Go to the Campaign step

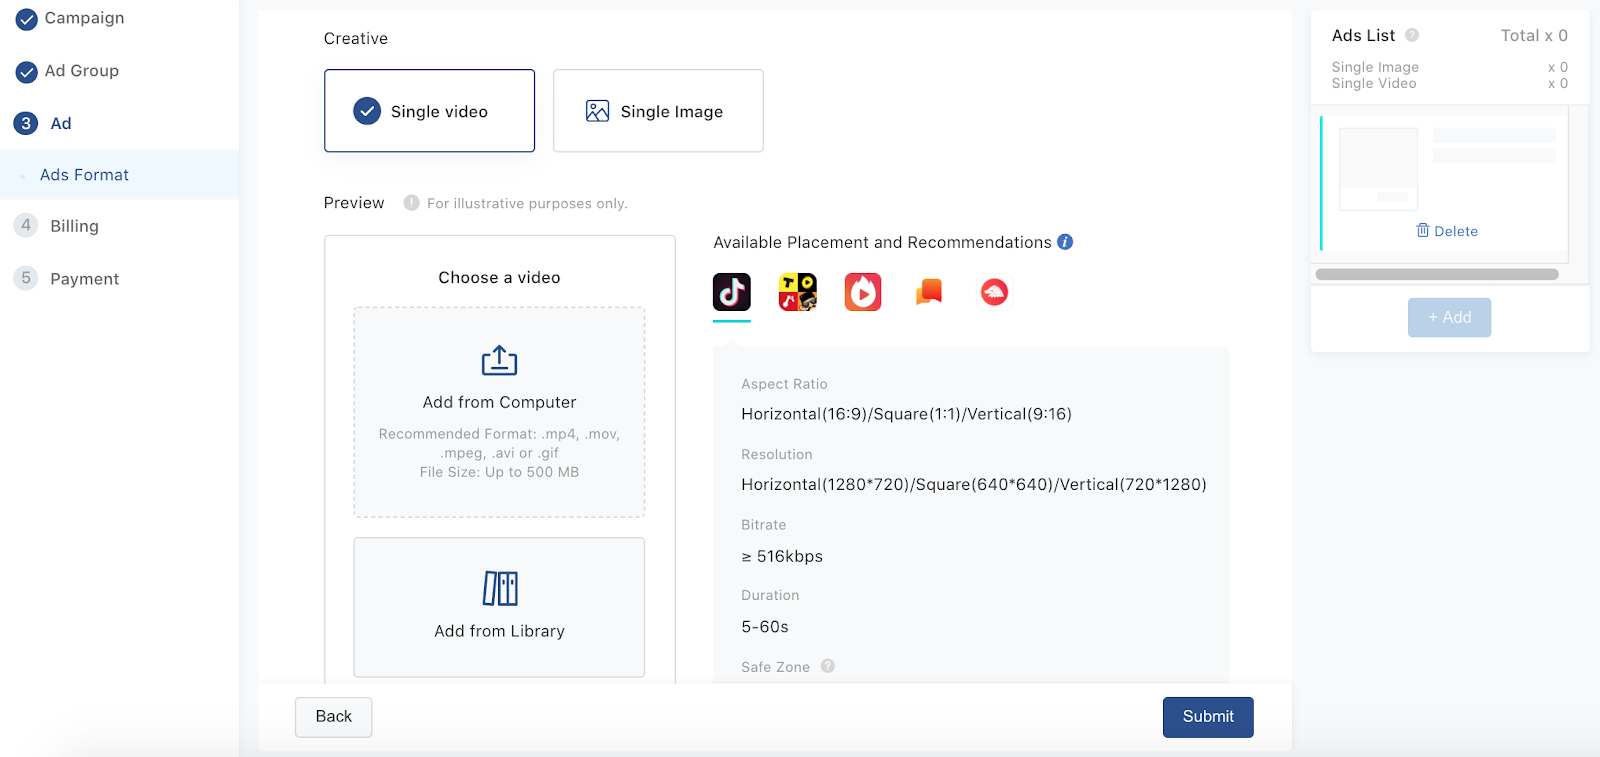pyautogui.click(x=85, y=18)
